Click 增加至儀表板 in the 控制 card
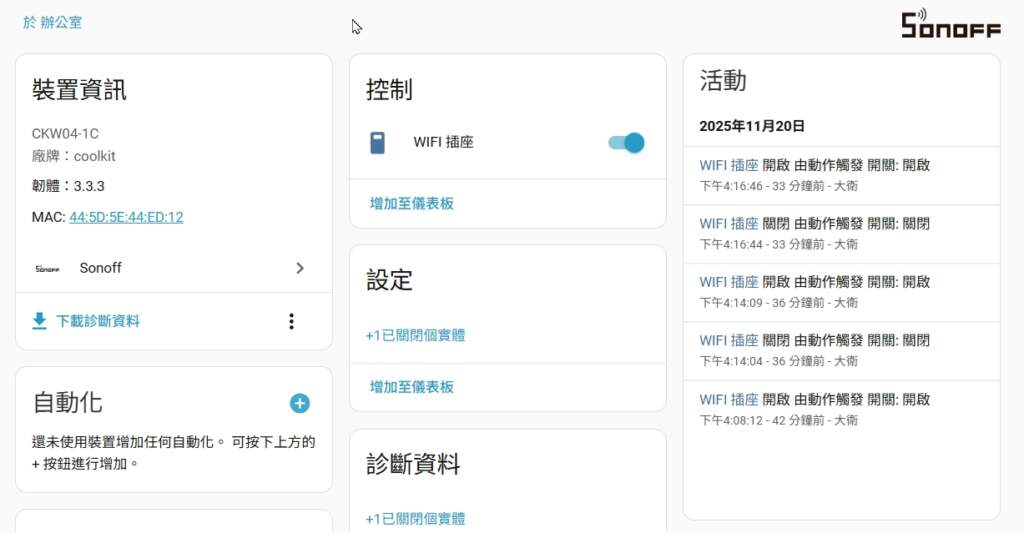1024x533 pixels. [412, 203]
